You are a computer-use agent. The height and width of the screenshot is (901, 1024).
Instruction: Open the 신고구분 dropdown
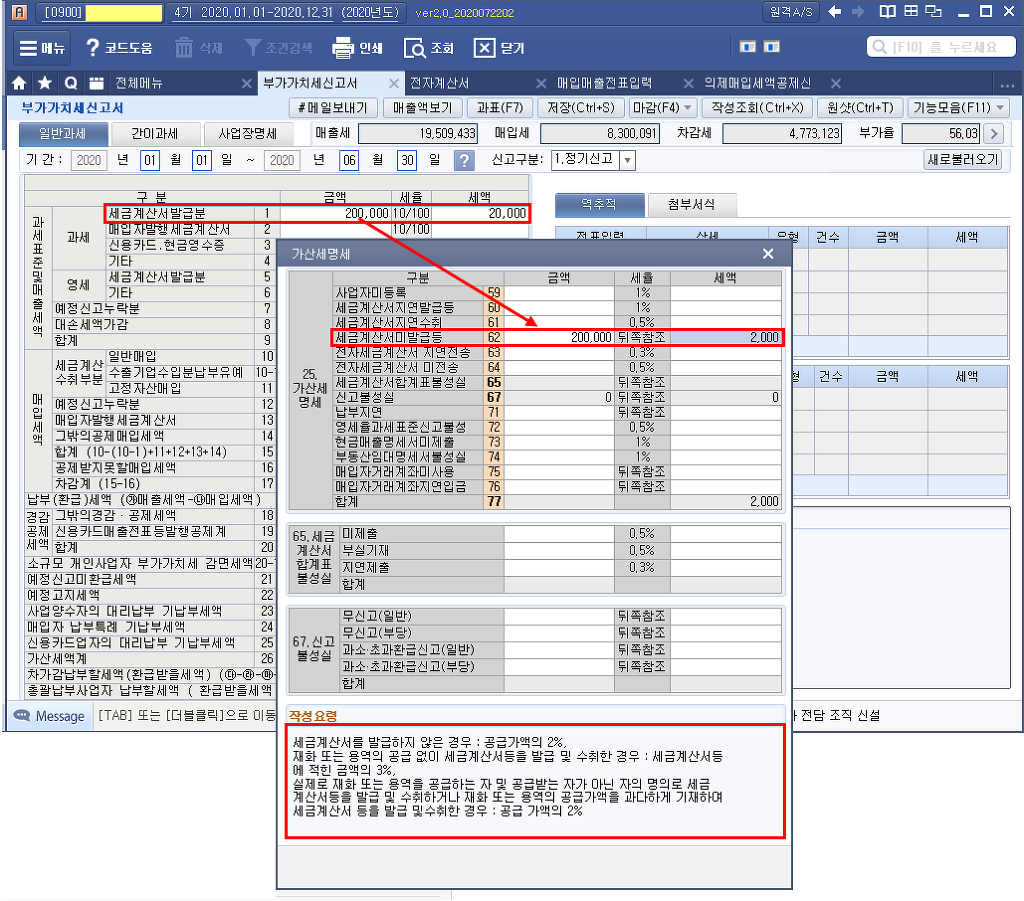pyautogui.click(x=627, y=160)
